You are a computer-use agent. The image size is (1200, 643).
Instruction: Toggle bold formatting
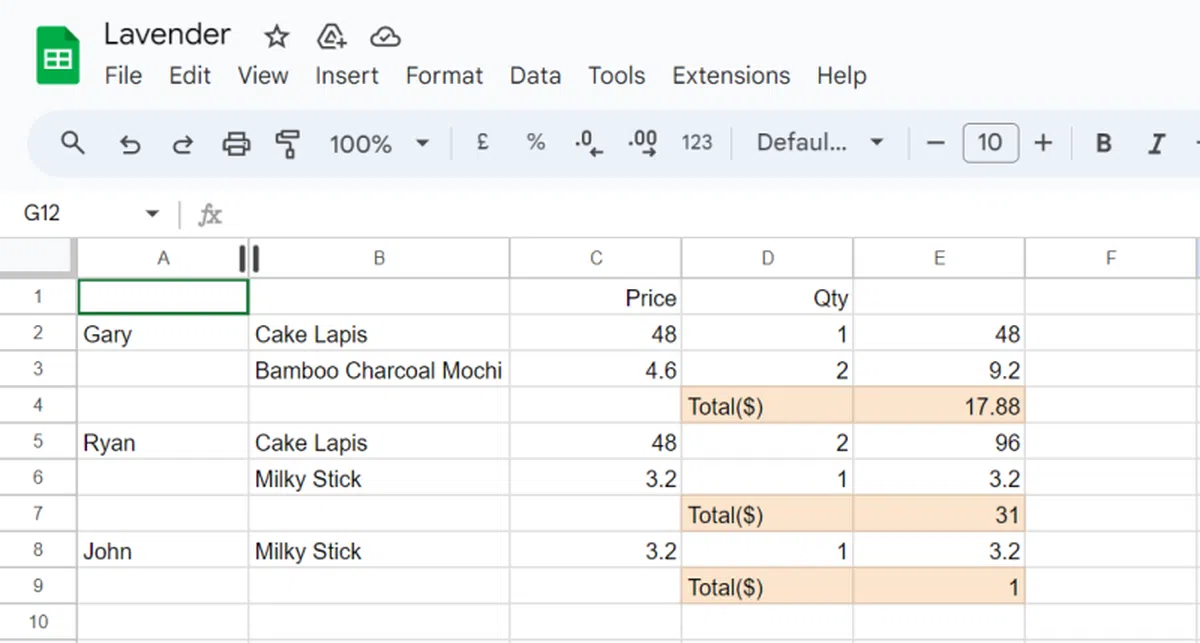(x=1103, y=144)
